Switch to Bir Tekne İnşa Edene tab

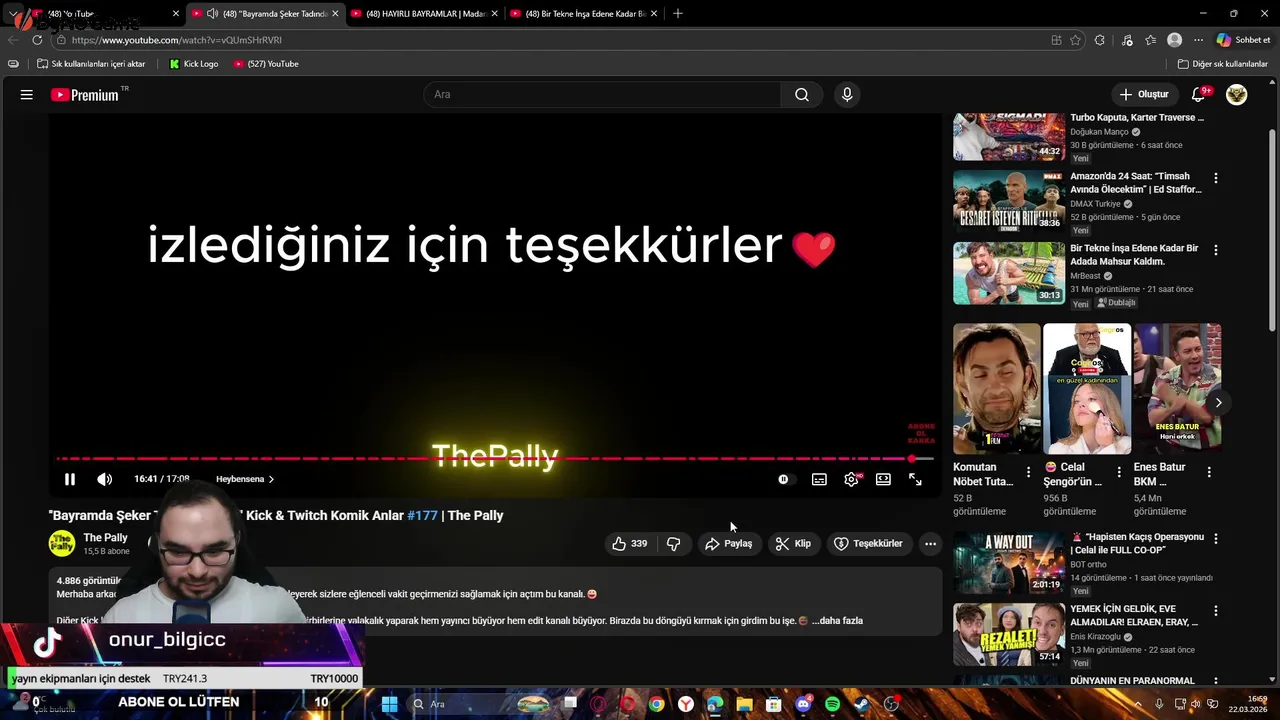click(x=583, y=14)
